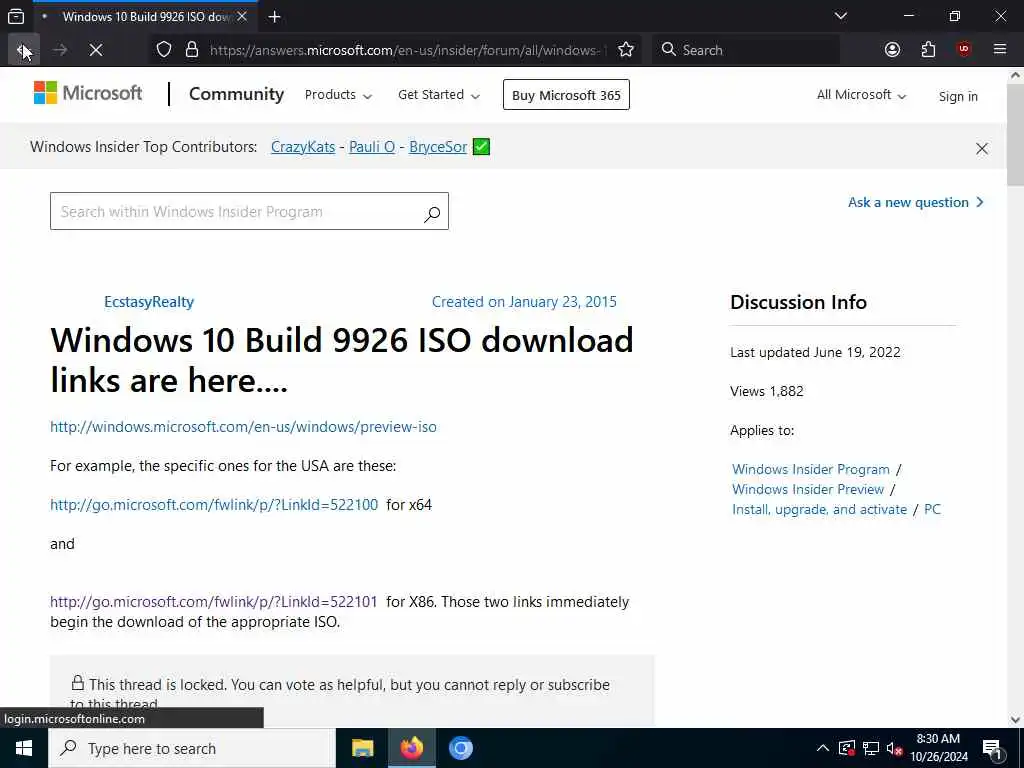
Task: Focus the Firefox Search box
Action: pos(746,50)
